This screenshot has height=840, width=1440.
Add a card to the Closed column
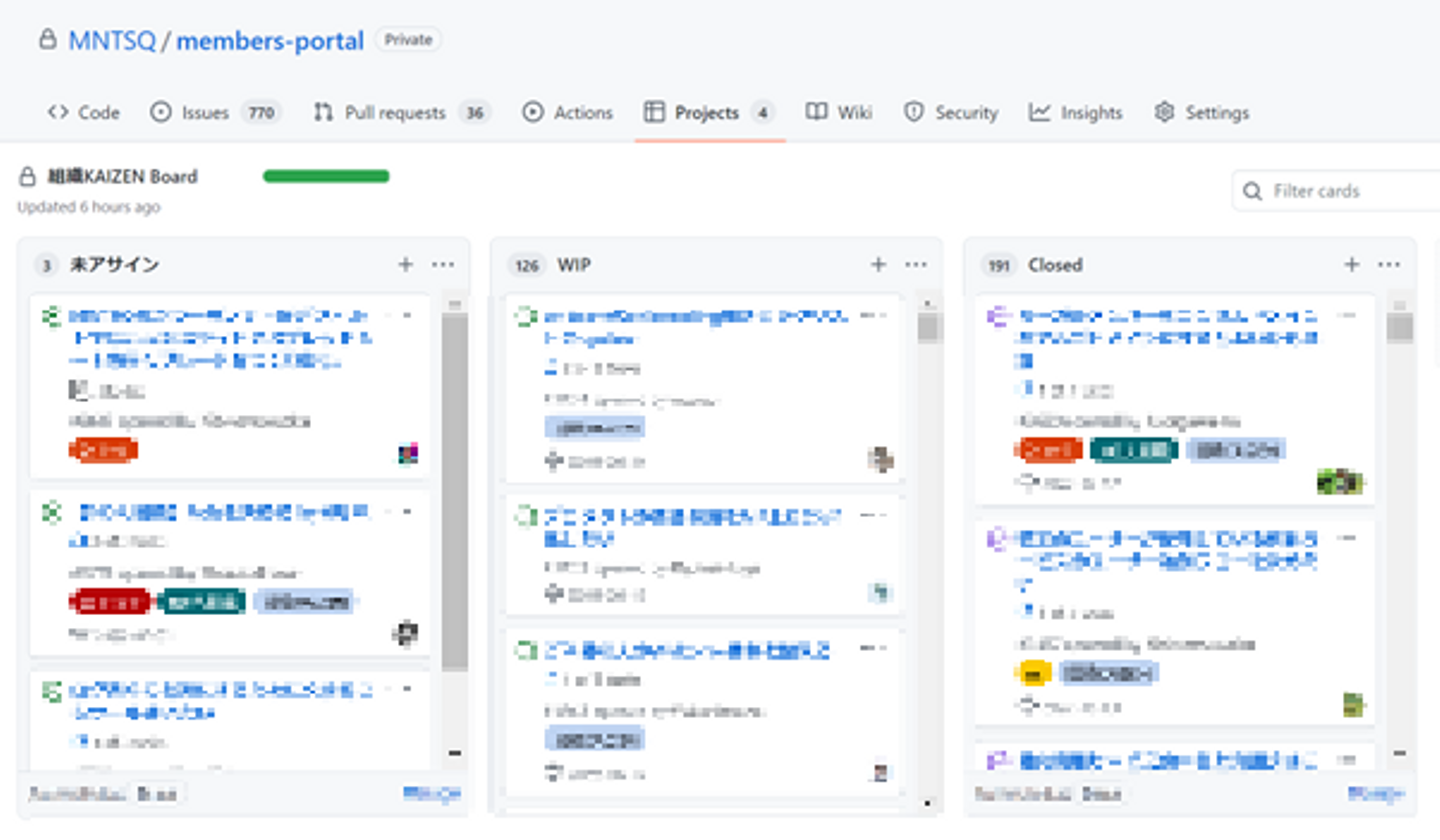(1351, 264)
